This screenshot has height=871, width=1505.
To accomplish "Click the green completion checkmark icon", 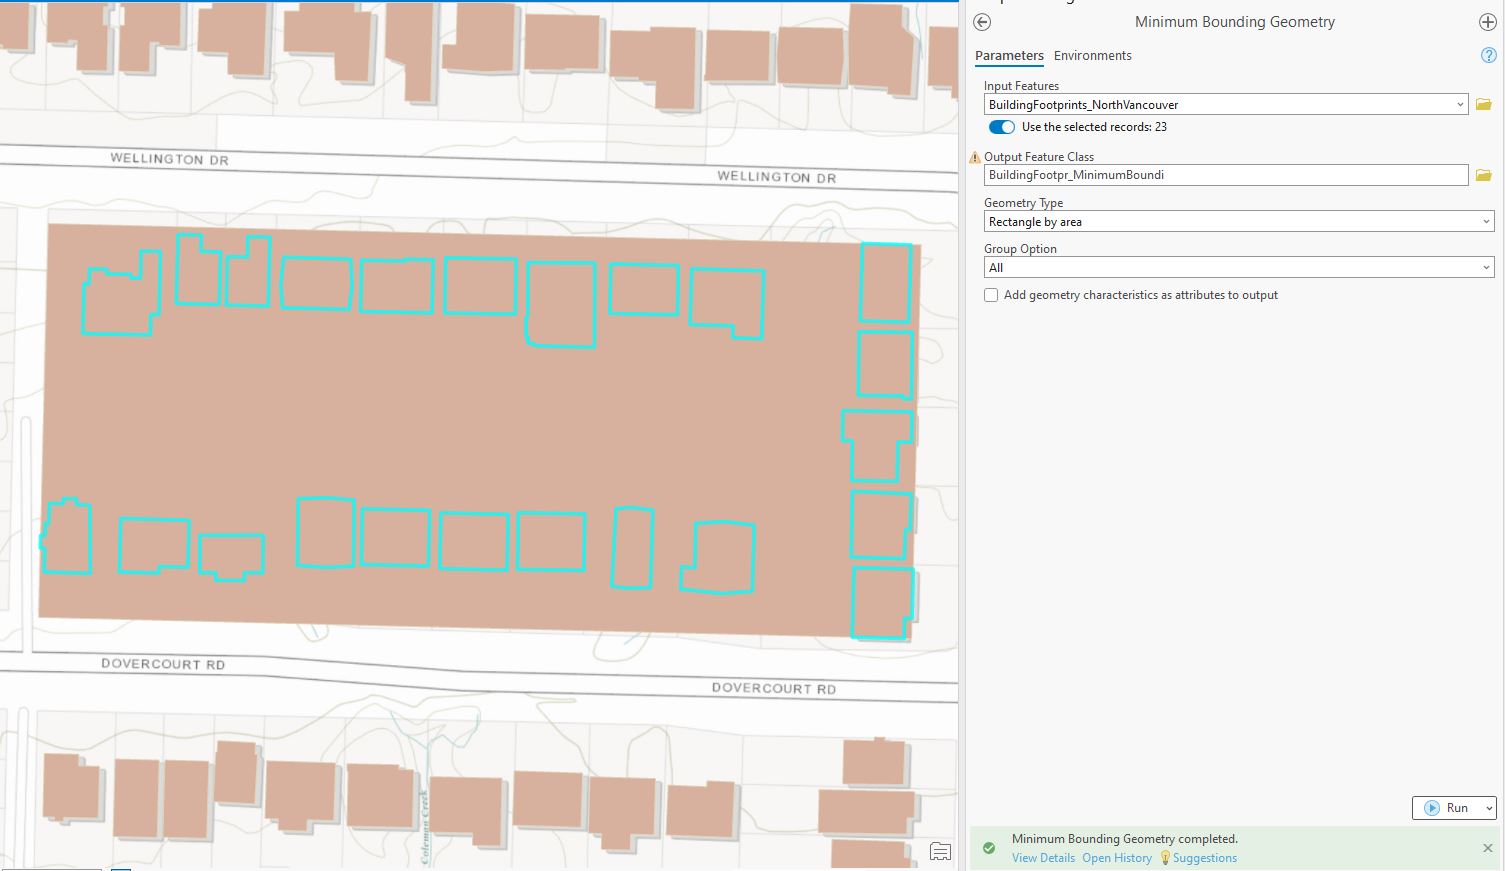I will click(988, 847).
